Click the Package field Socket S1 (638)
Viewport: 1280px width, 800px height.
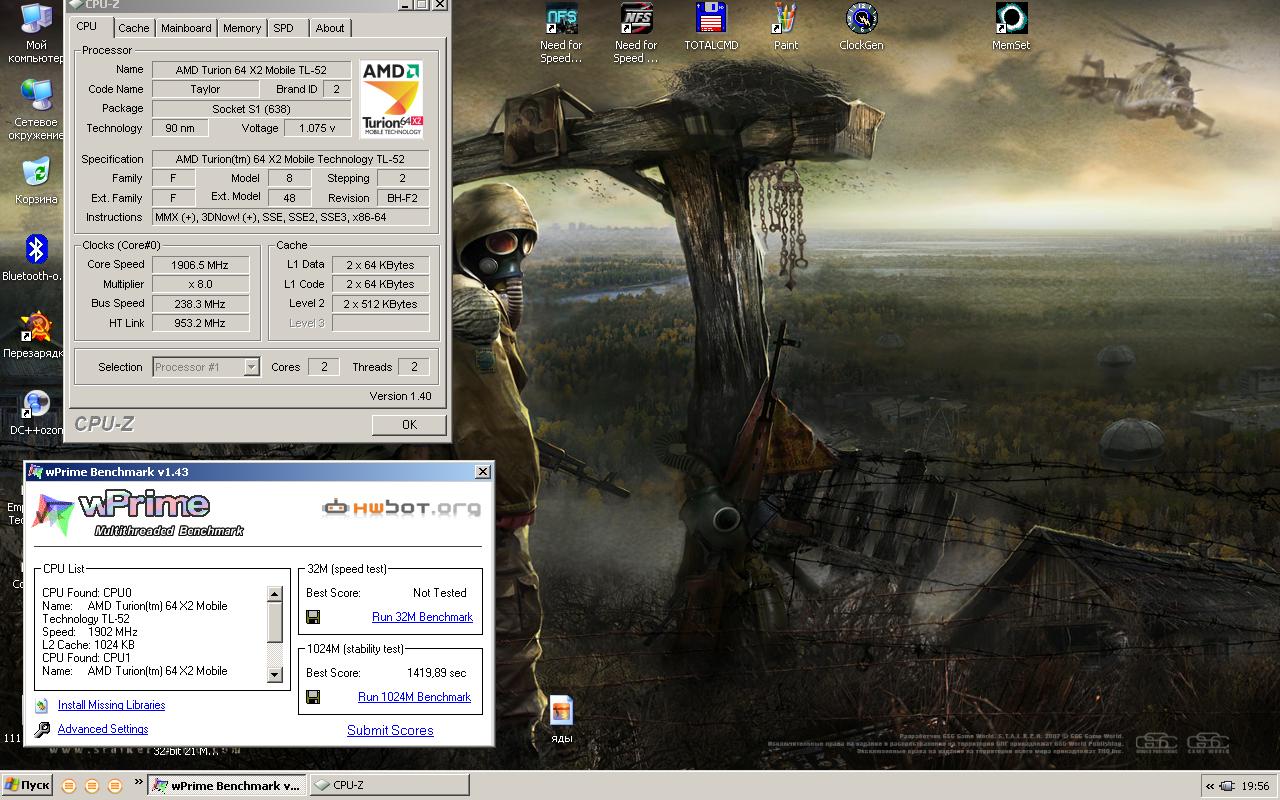(x=251, y=109)
